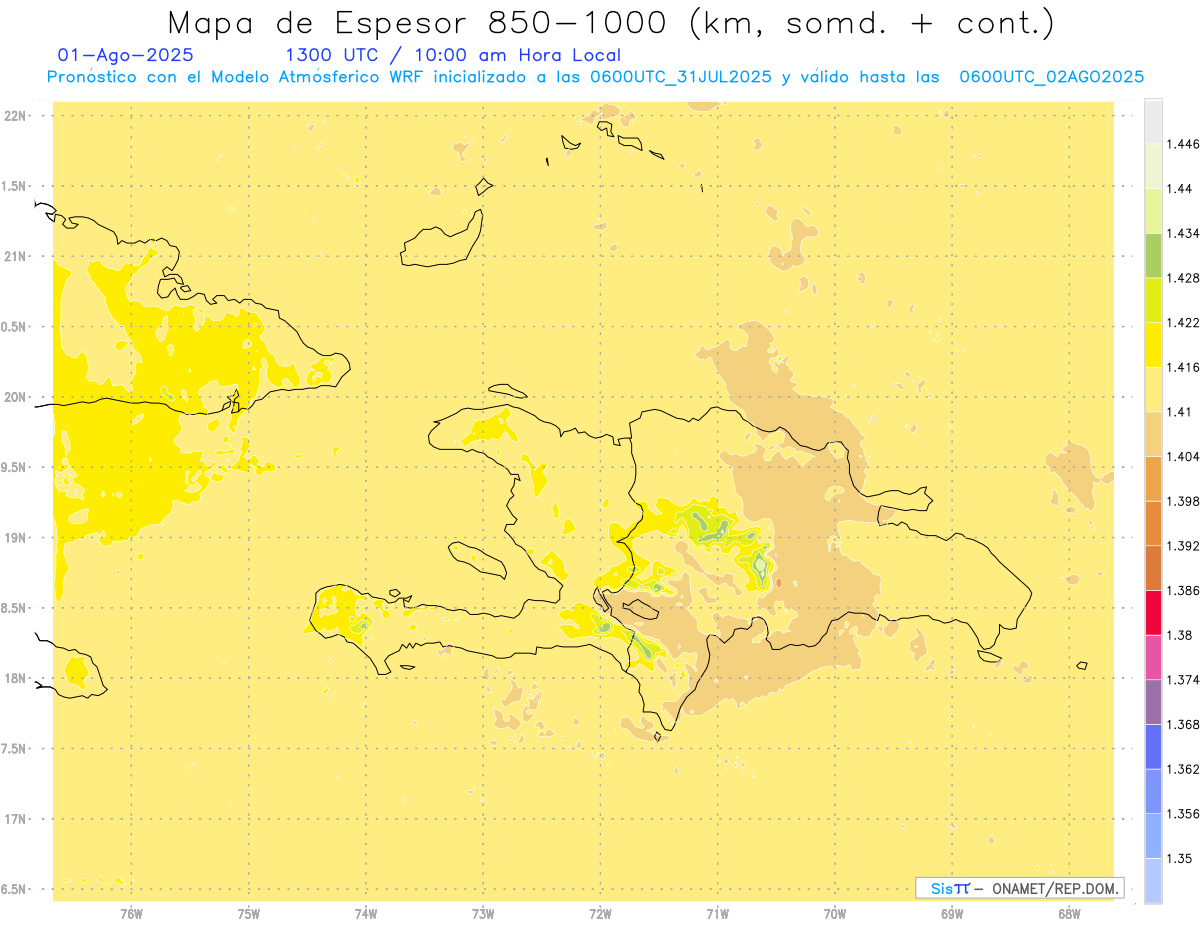Click the colorbar value "1.386"

(x=1183, y=590)
